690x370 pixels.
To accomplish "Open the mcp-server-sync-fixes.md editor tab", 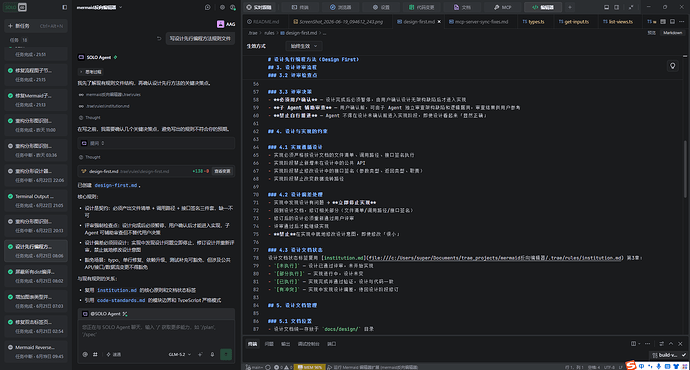I will click(478, 22).
